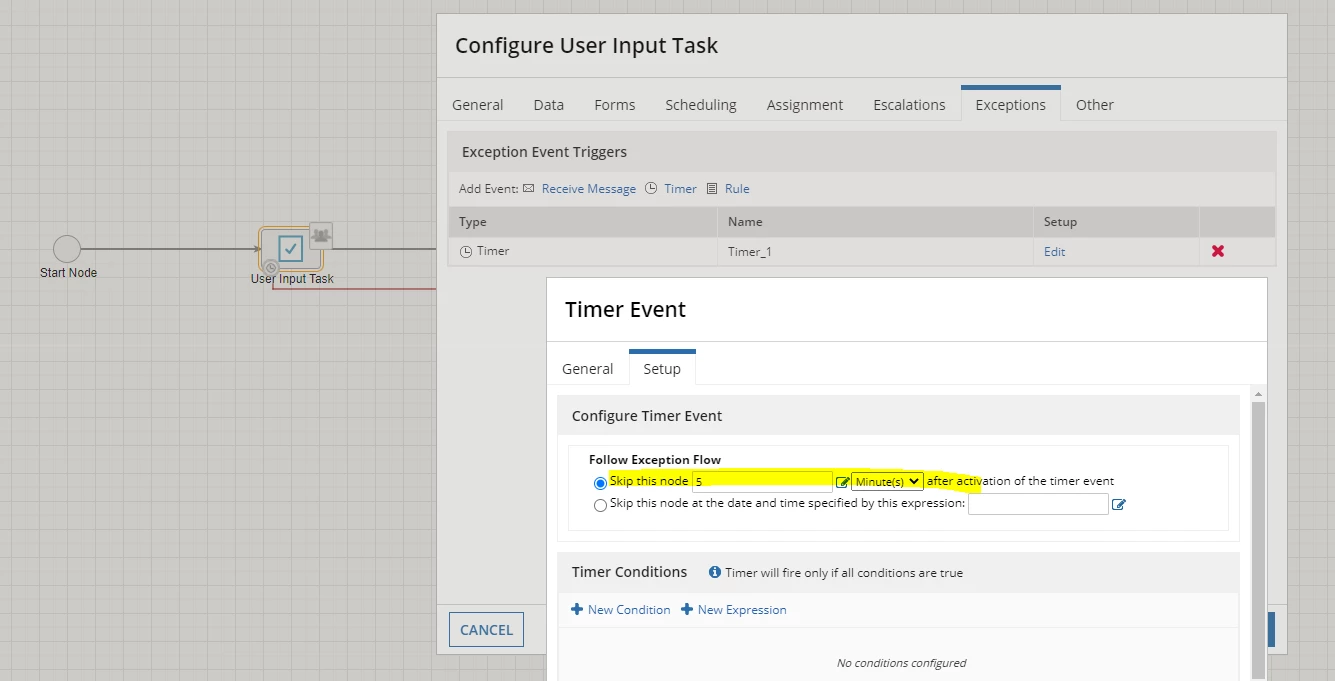Select the Start Node circle
This screenshot has width=1335, height=681.
pos(67,249)
